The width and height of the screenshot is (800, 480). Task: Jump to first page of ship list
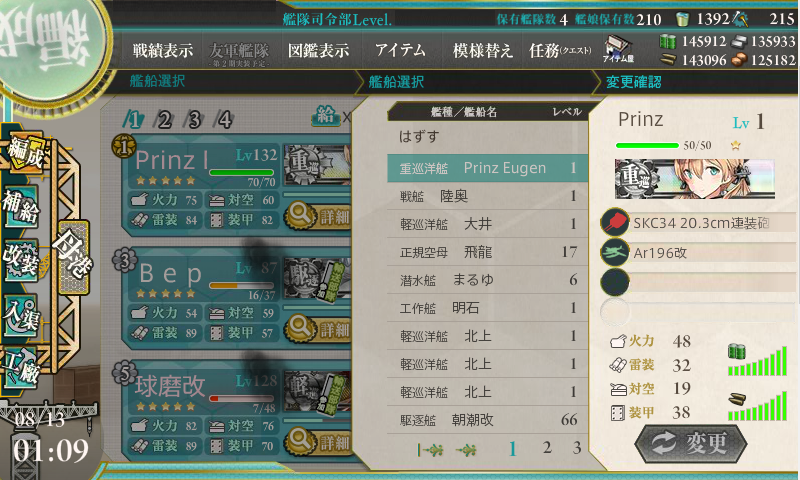tap(430, 449)
